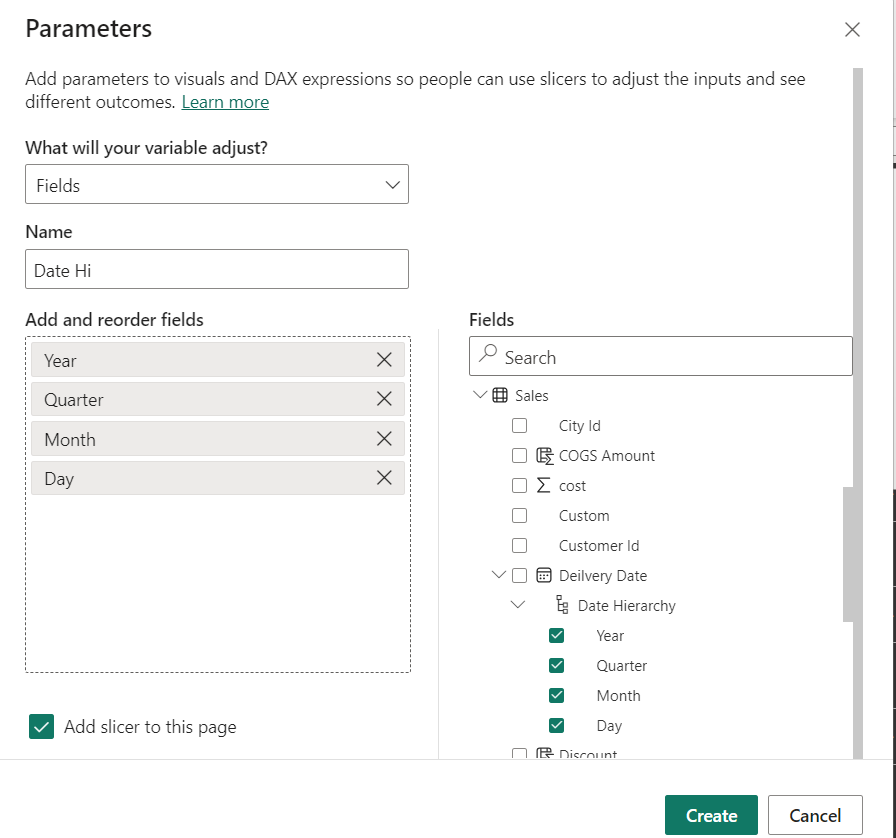This screenshot has width=896, height=838.
Task: Click the dialog's outer vertical scrollbar
Action: (x=857, y=413)
